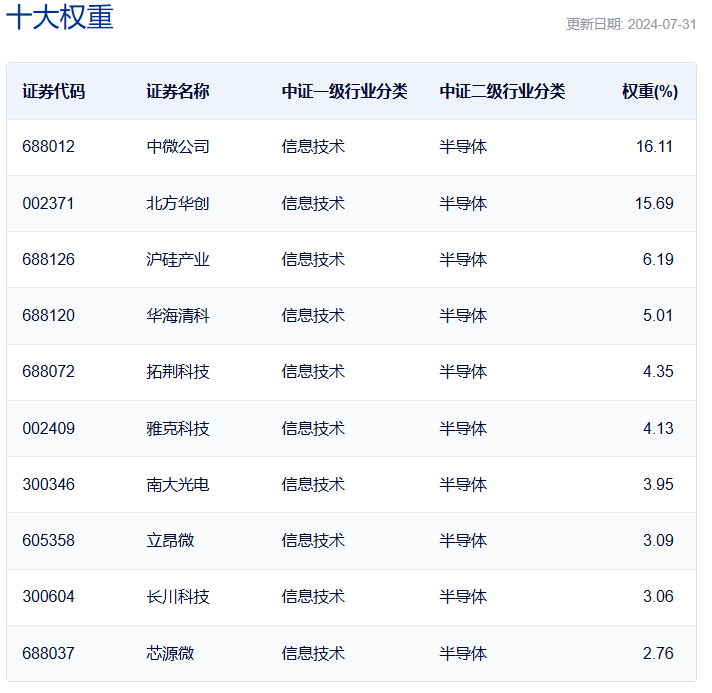Click the weight value 3.06
Image resolution: width=712 pixels, height=693 pixels.
point(658,596)
